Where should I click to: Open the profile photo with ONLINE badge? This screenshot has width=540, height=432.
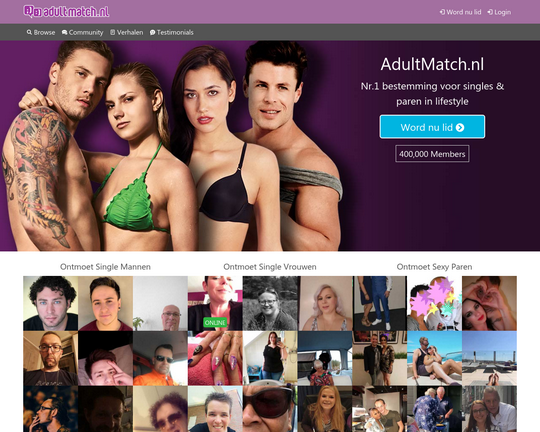(x=215, y=303)
